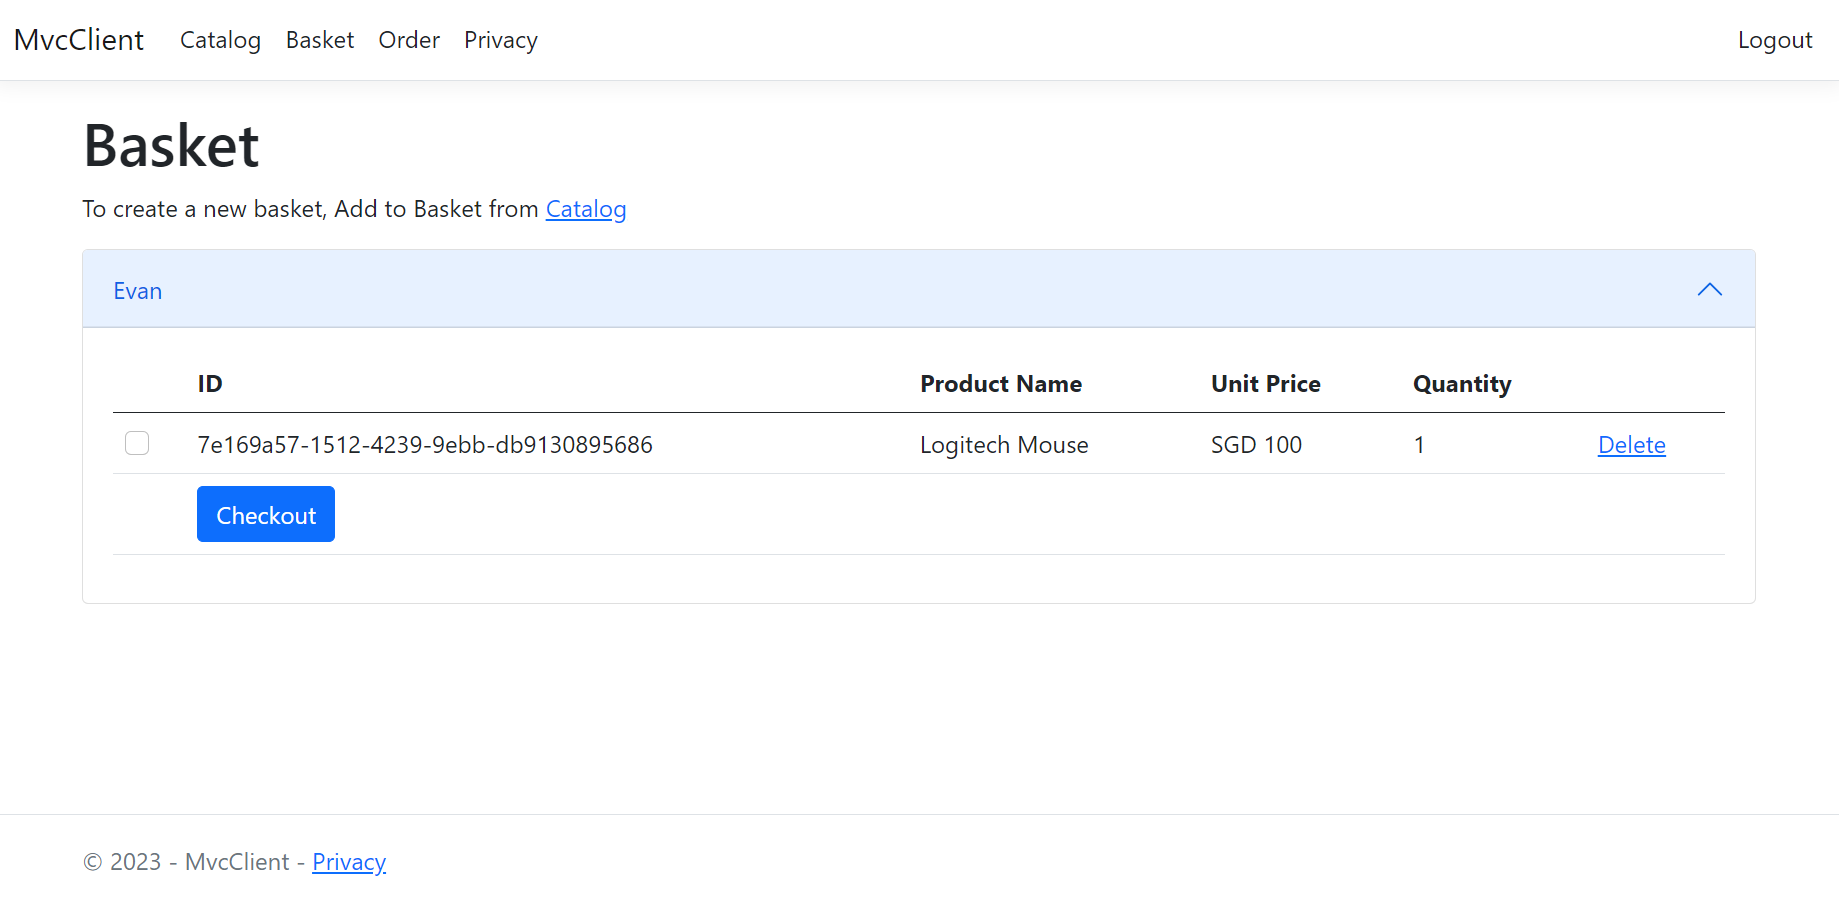The width and height of the screenshot is (1839, 901).
Task: Click the MvcClient brand logo text
Action: pyautogui.click(x=79, y=40)
